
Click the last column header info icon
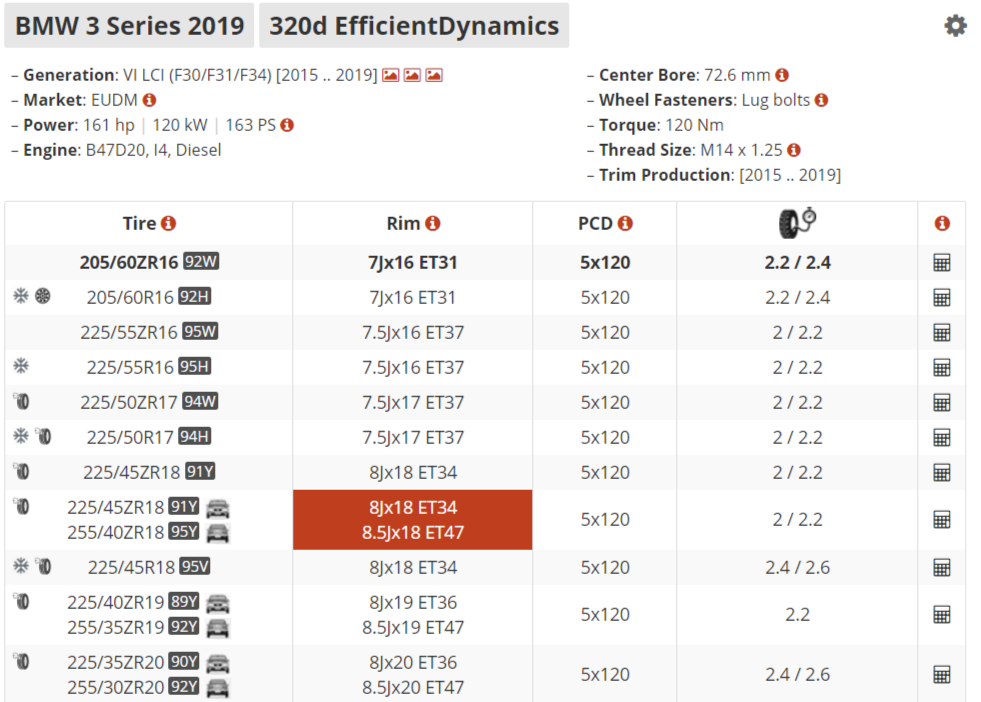[941, 224]
